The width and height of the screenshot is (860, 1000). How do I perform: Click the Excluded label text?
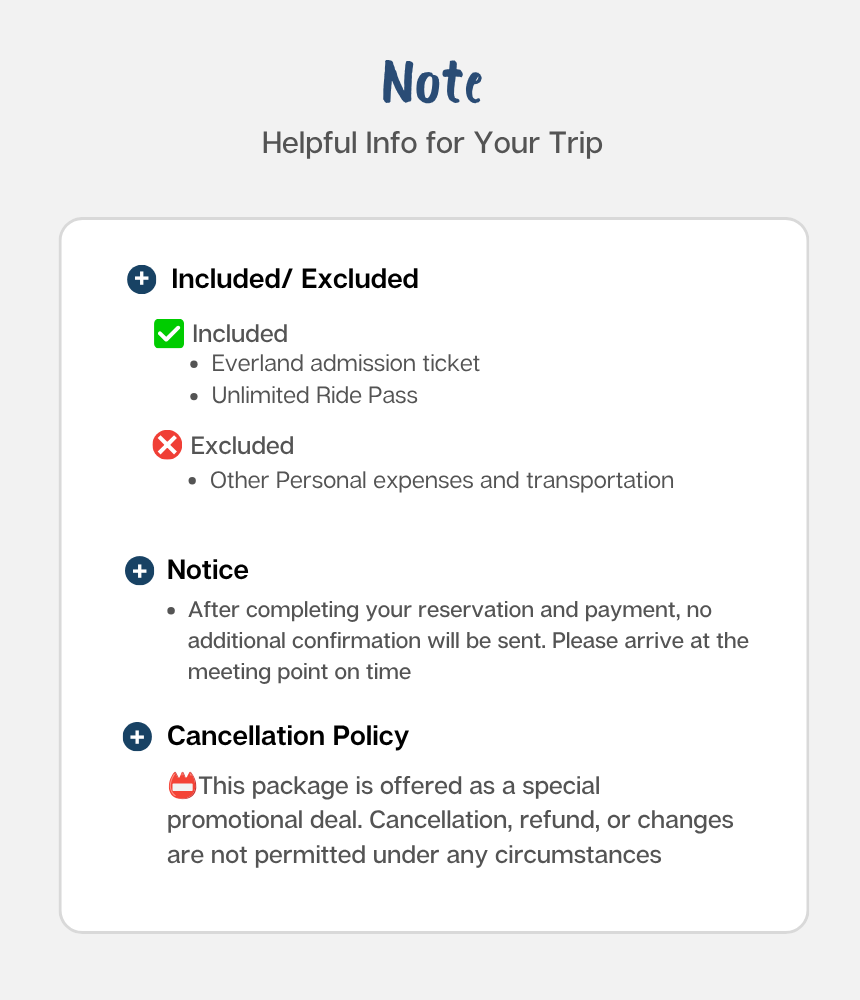[242, 446]
